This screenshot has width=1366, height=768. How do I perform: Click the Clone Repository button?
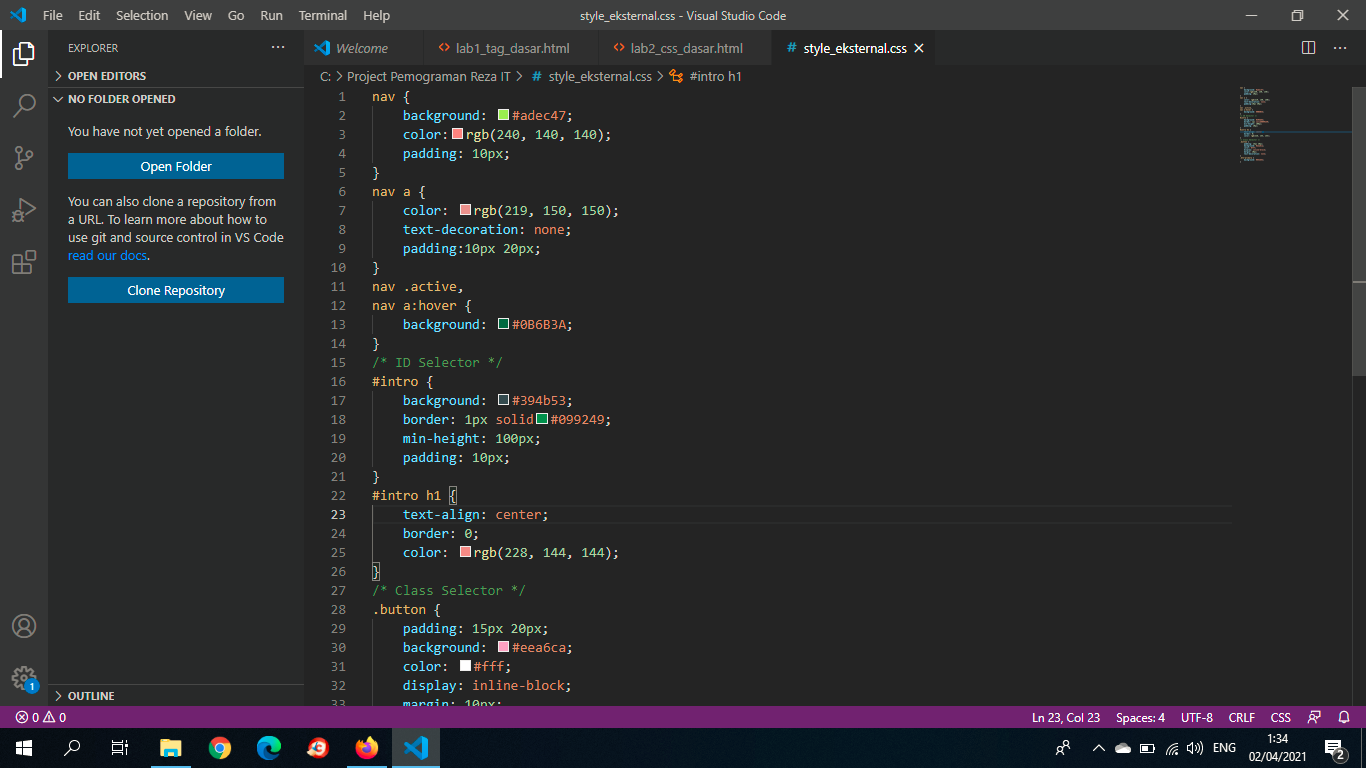[176, 290]
